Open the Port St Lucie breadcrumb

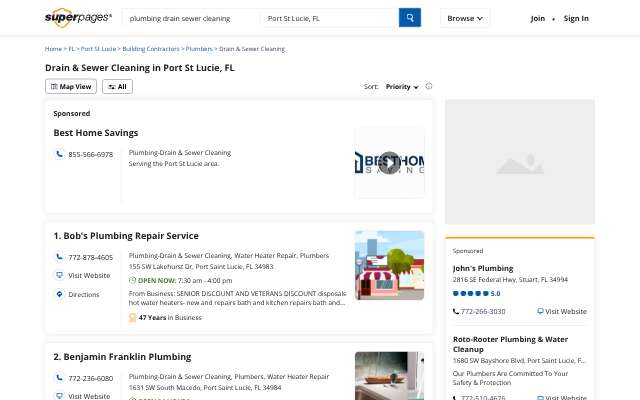(98, 49)
